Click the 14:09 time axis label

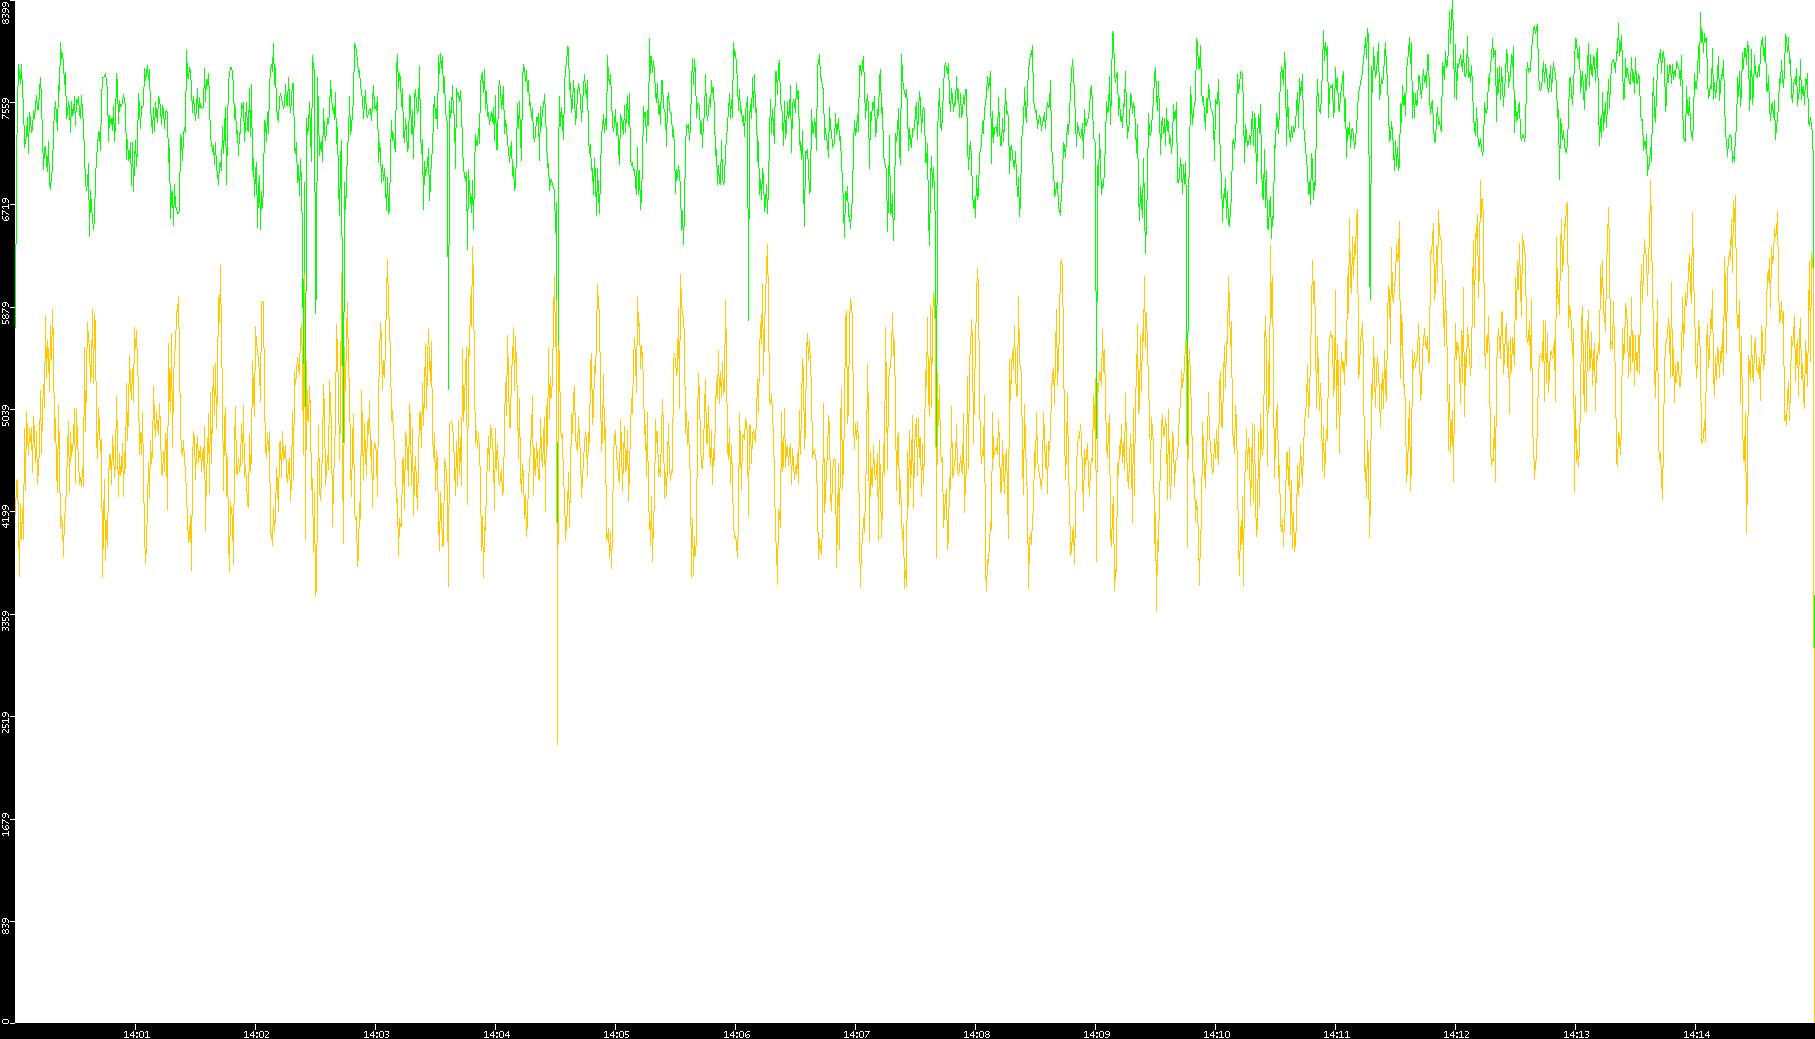point(1096,1034)
